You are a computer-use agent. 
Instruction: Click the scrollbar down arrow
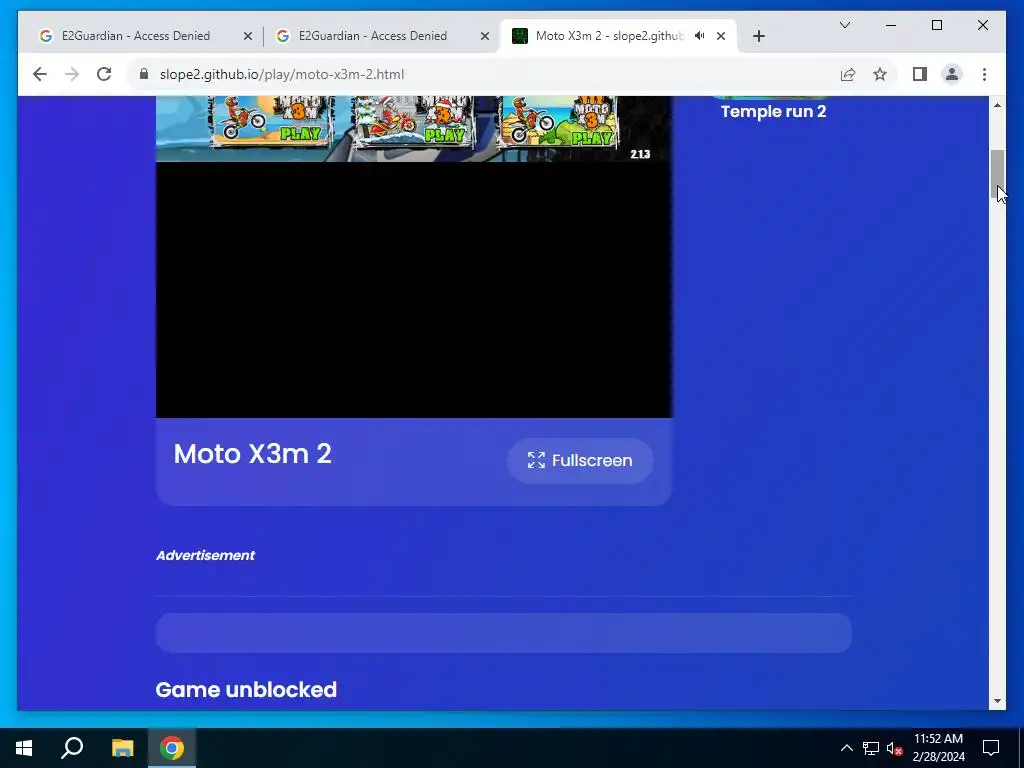pyautogui.click(x=997, y=701)
